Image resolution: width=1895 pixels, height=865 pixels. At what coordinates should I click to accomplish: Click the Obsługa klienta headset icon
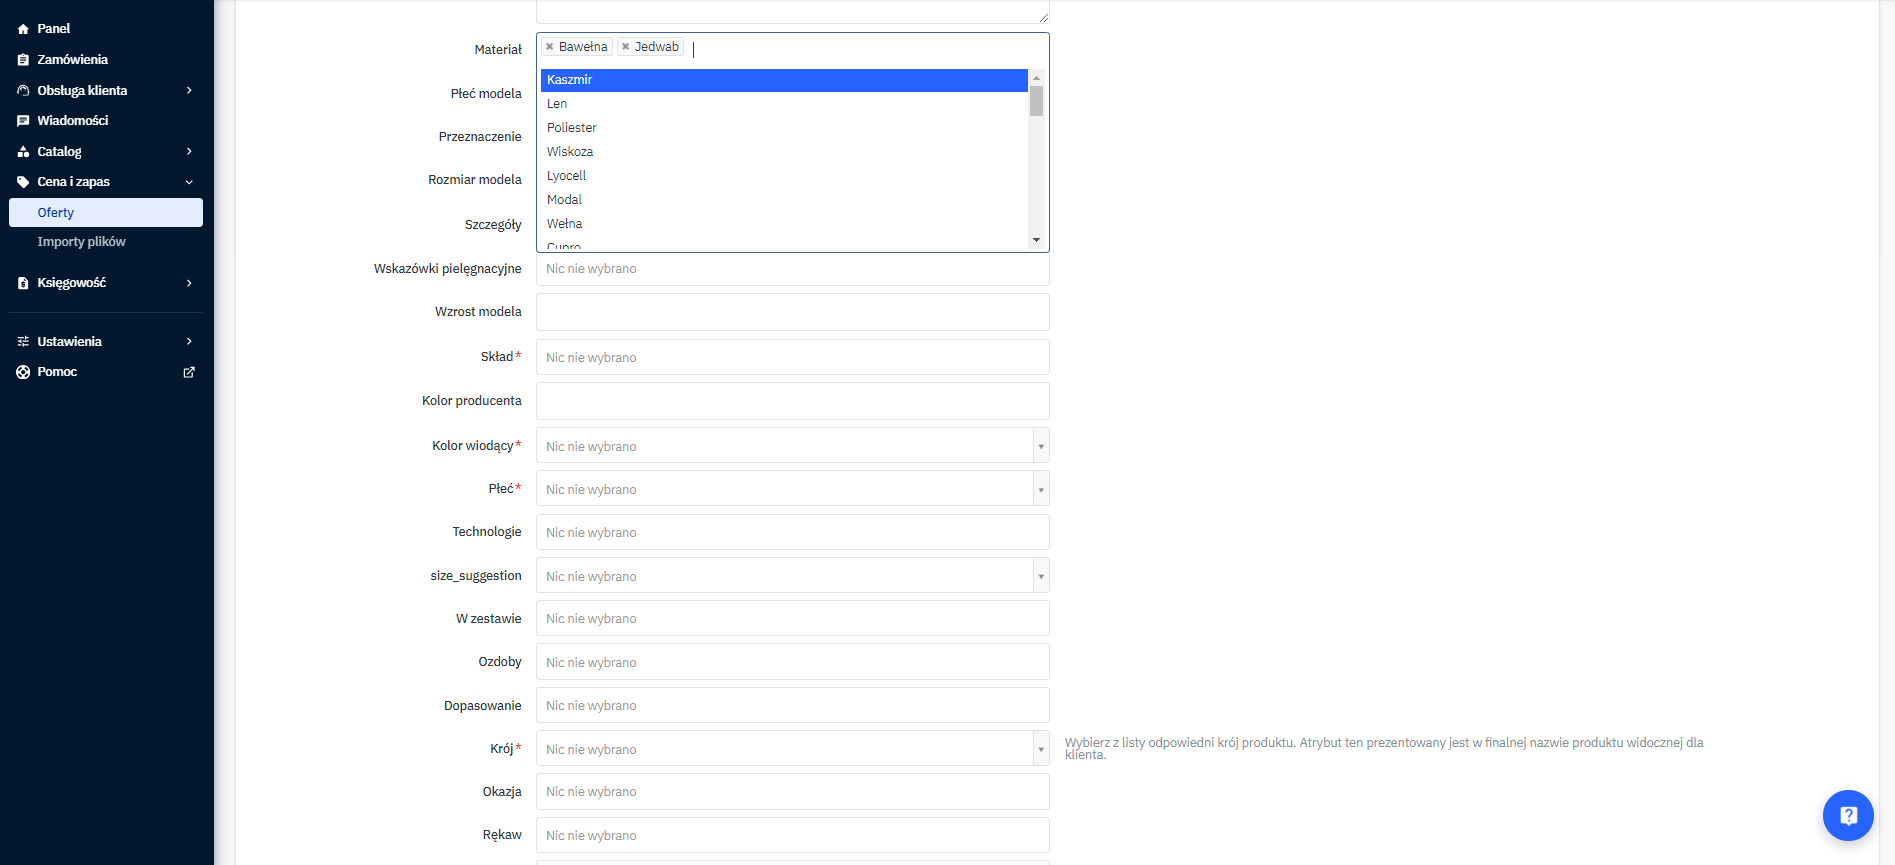tap(23, 91)
